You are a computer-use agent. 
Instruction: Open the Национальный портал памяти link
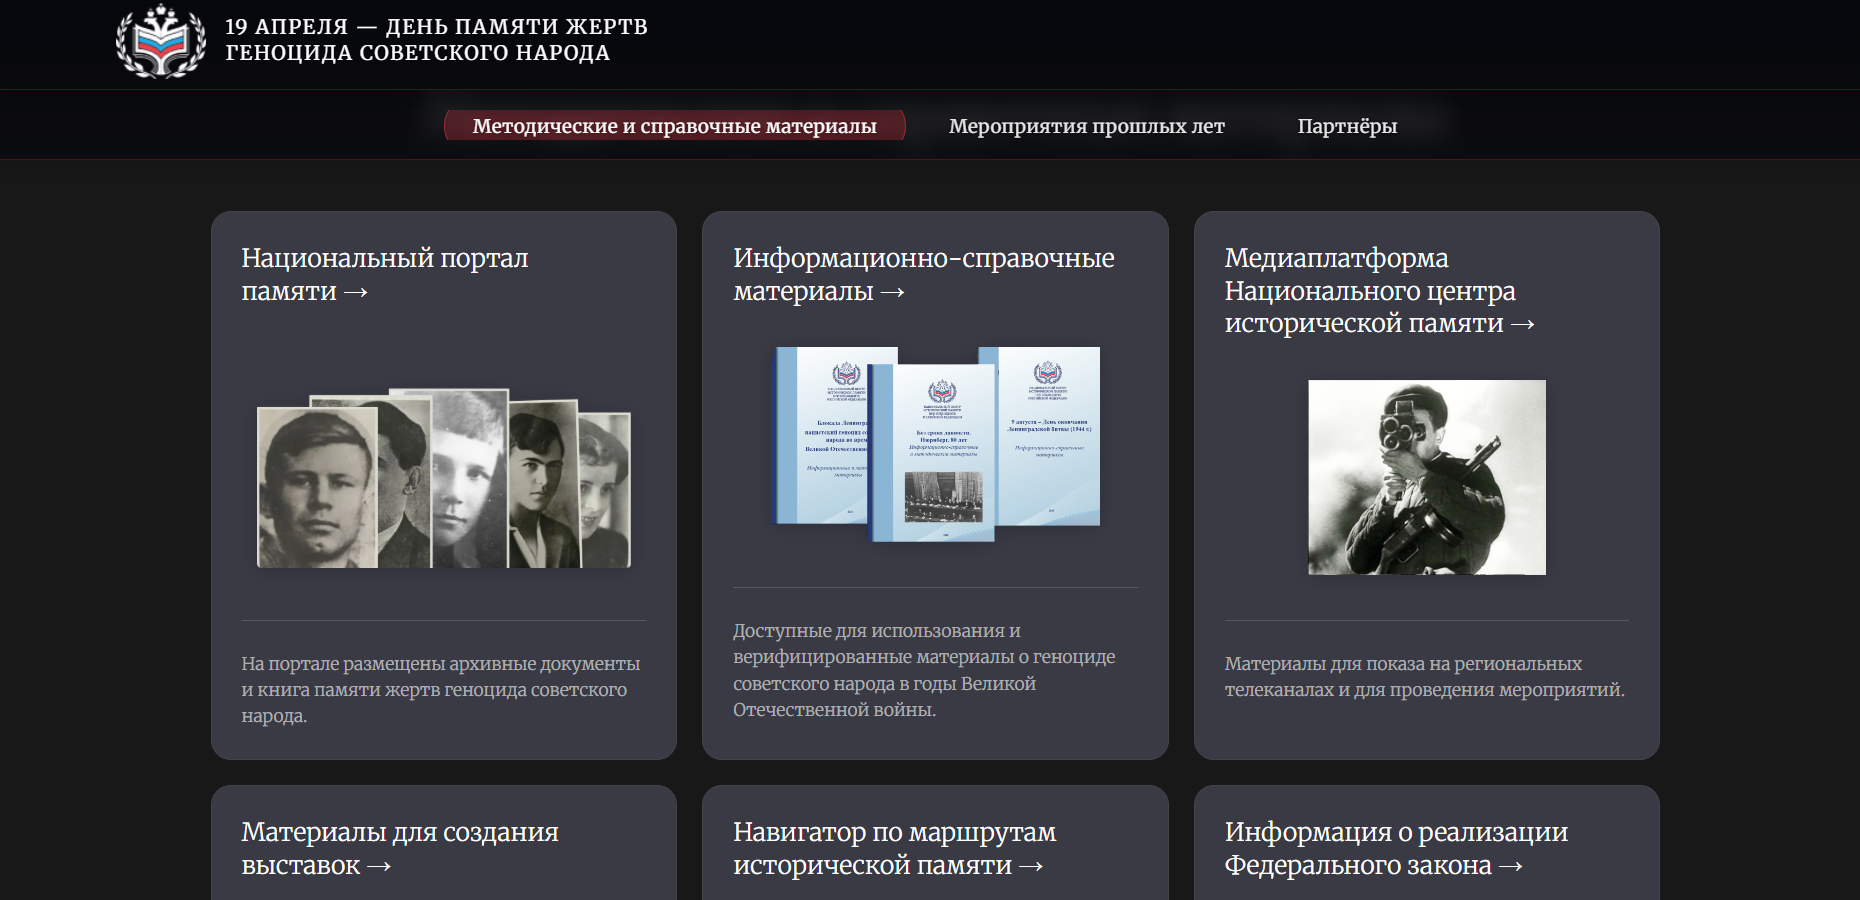[x=384, y=259]
